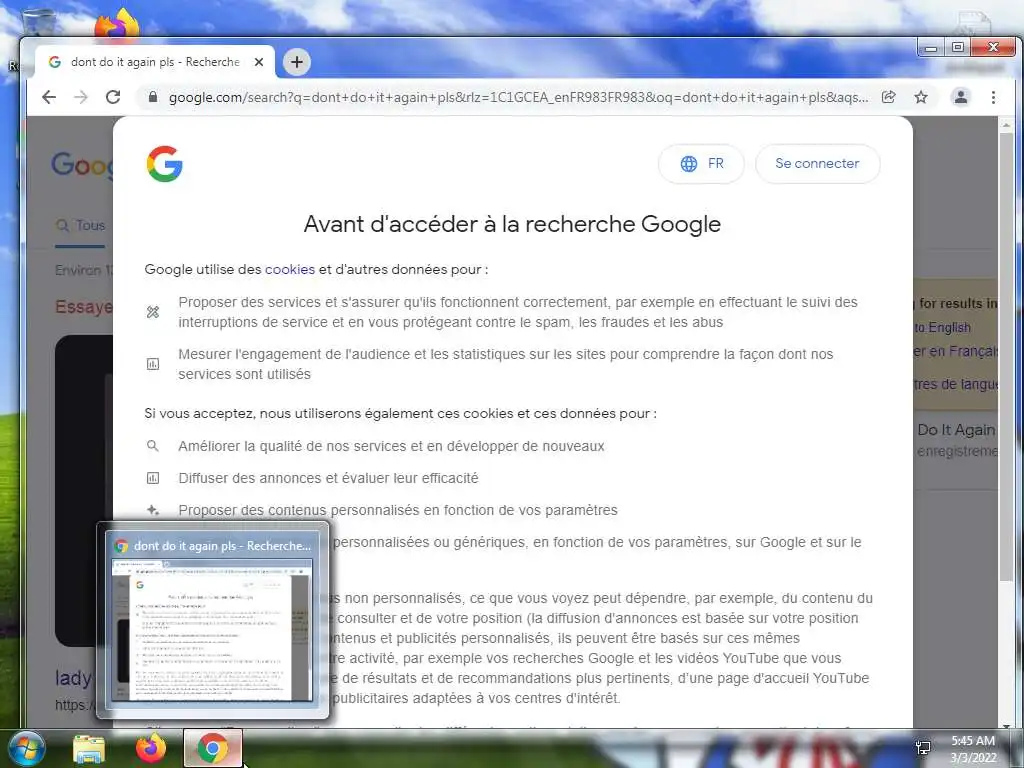Screen dimensions: 1024x768
Task: Click the 'Mesurer l'engagement de l'audience' line
Action: 505,364
